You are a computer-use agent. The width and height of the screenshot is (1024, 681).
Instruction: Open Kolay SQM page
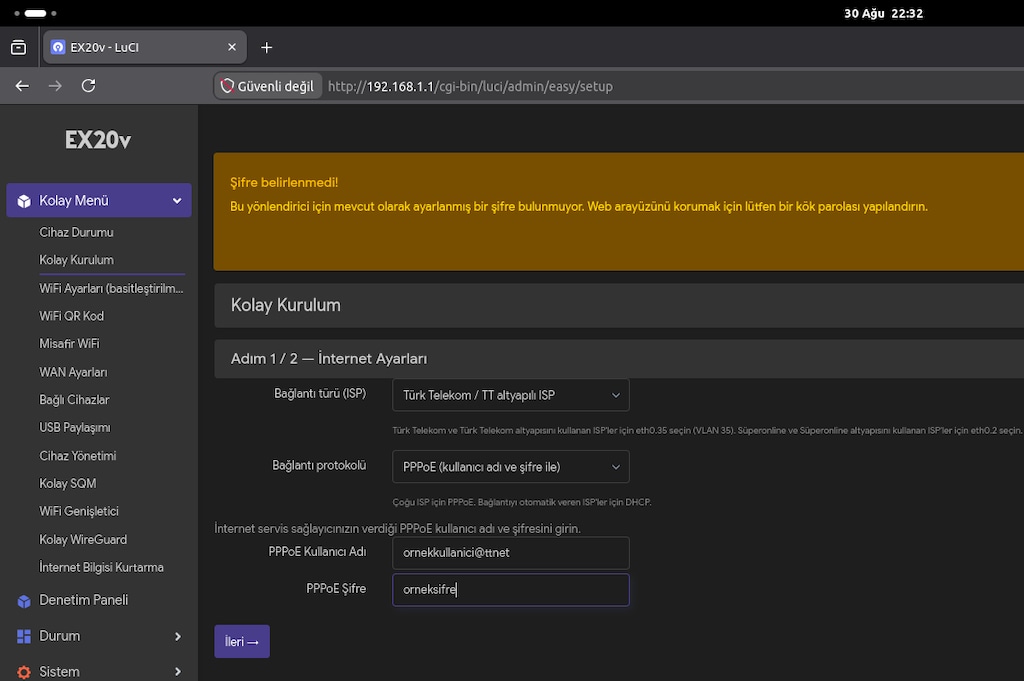coord(68,484)
